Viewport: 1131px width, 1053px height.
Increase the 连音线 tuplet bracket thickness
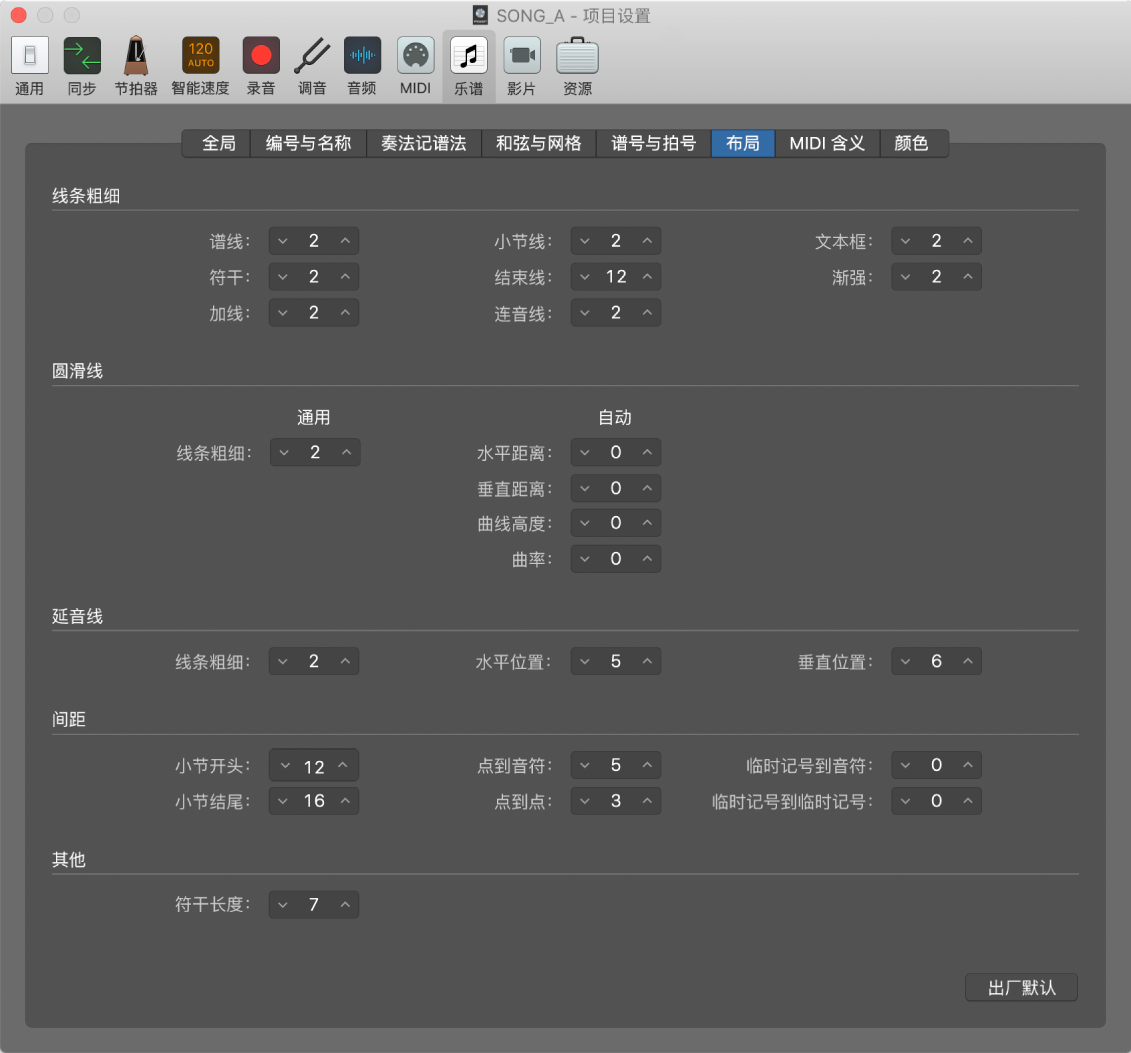pos(647,313)
